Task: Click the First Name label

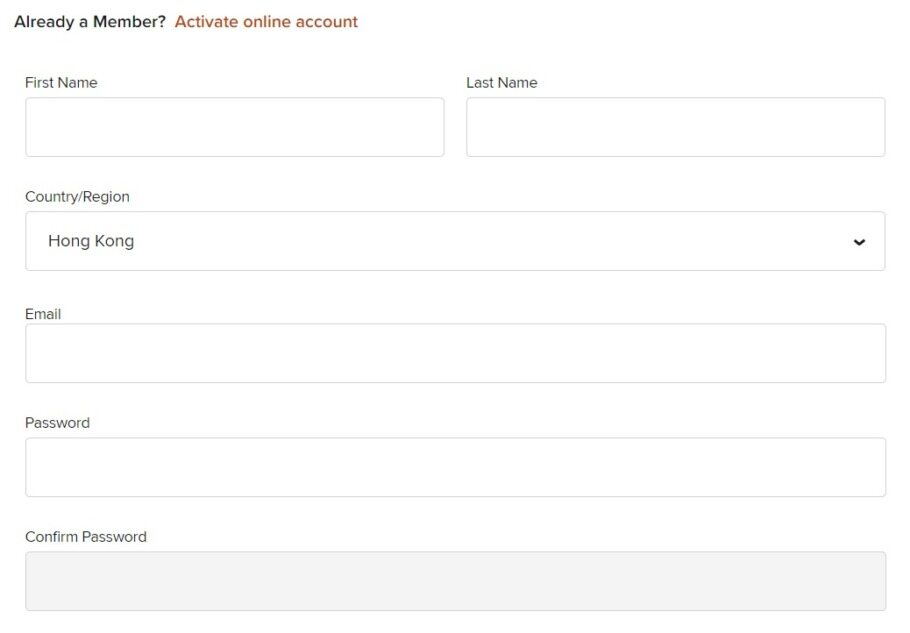Action: [x=61, y=82]
